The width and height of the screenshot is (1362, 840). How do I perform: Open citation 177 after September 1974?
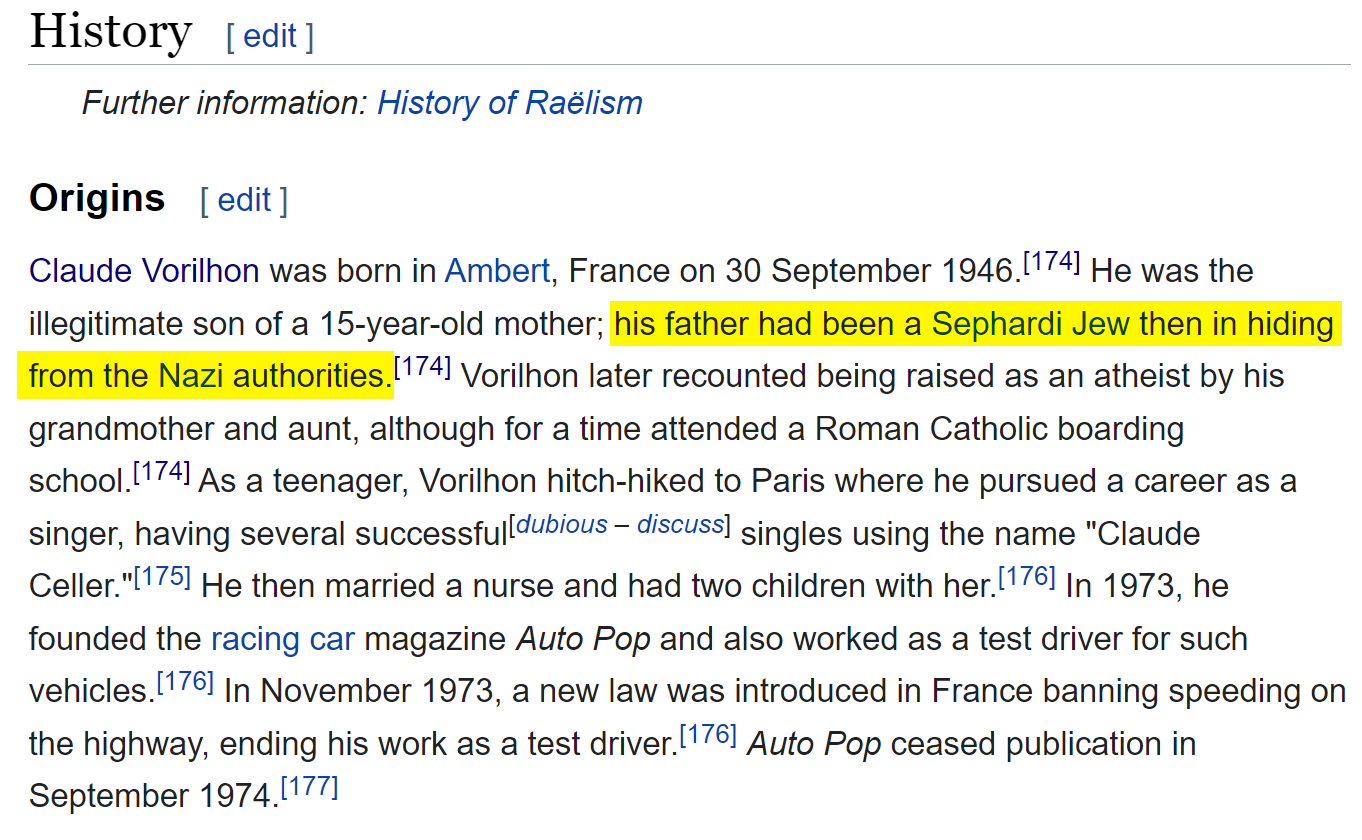tap(309, 788)
